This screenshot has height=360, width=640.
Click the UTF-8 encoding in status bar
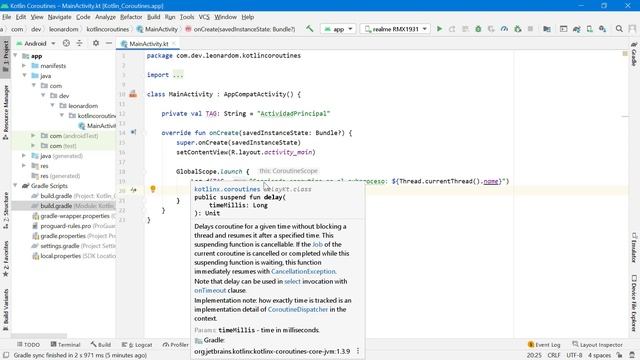574,355
